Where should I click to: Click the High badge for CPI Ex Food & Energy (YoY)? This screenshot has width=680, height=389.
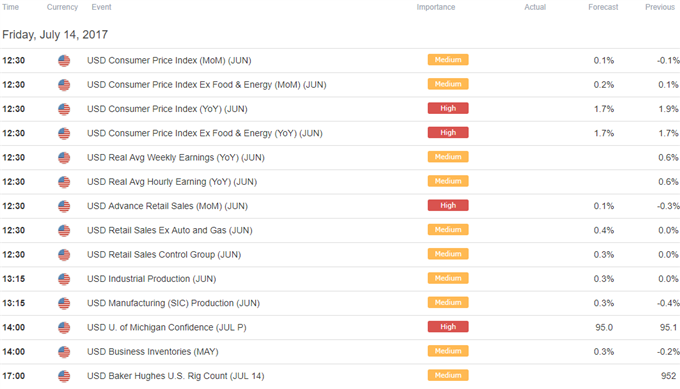448,133
